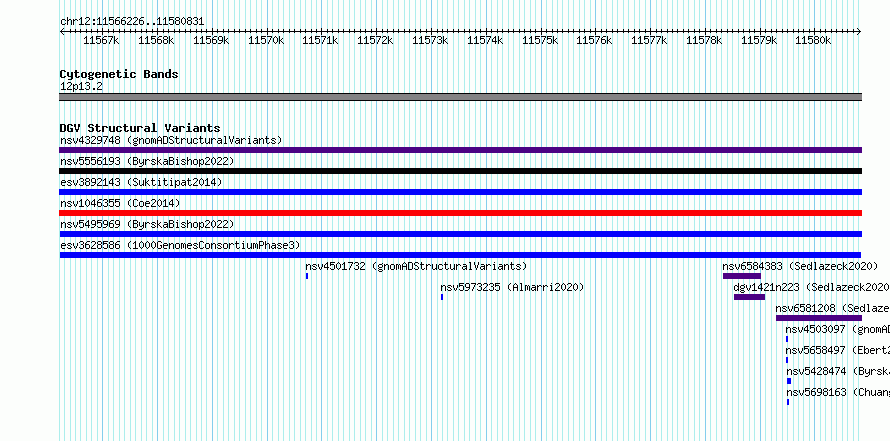Click the black nsv5556193 variant bar
Viewport: 890px width, 441px height.
click(460, 171)
